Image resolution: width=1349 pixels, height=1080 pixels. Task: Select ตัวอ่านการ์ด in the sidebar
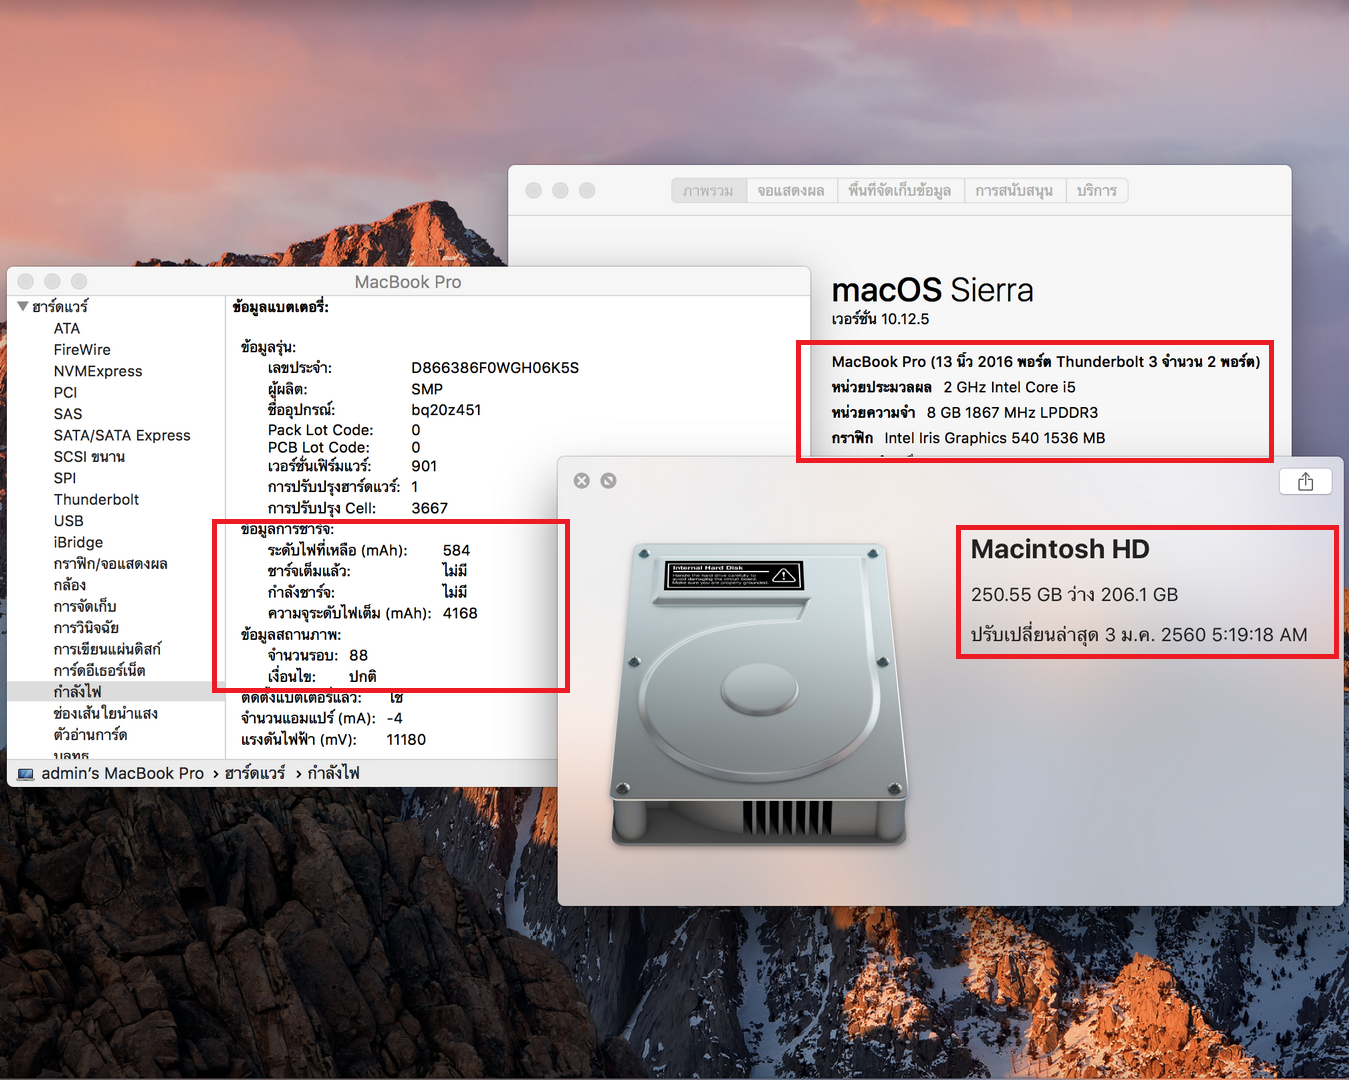pyautogui.click(x=90, y=734)
